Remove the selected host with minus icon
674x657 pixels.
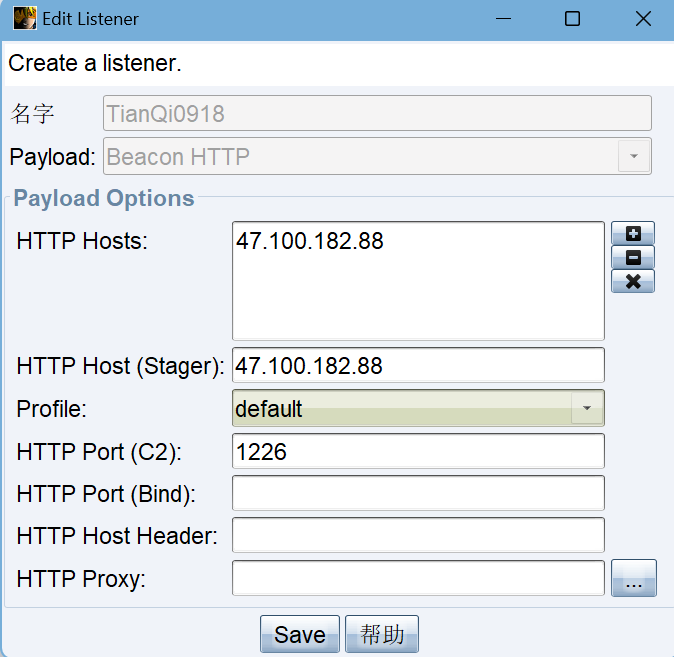pyautogui.click(x=633, y=257)
